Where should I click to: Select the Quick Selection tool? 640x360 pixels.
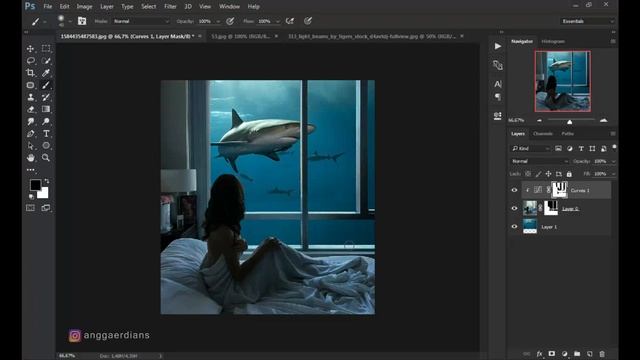click(x=46, y=61)
